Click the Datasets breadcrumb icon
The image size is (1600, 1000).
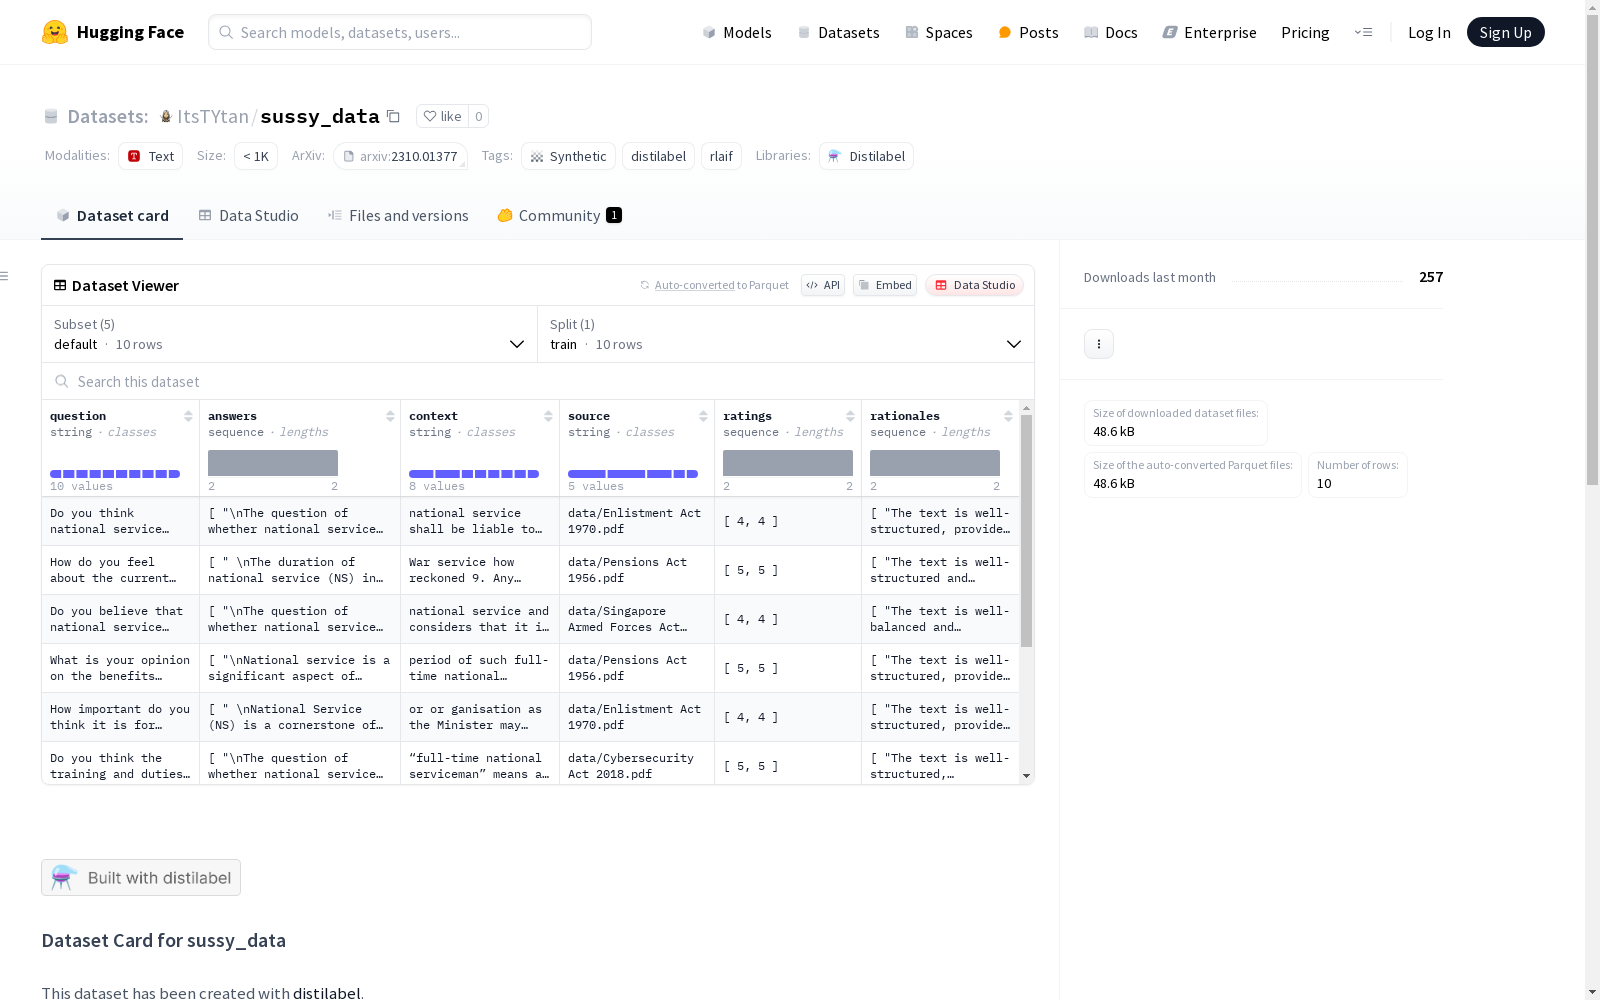pyautogui.click(x=51, y=116)
